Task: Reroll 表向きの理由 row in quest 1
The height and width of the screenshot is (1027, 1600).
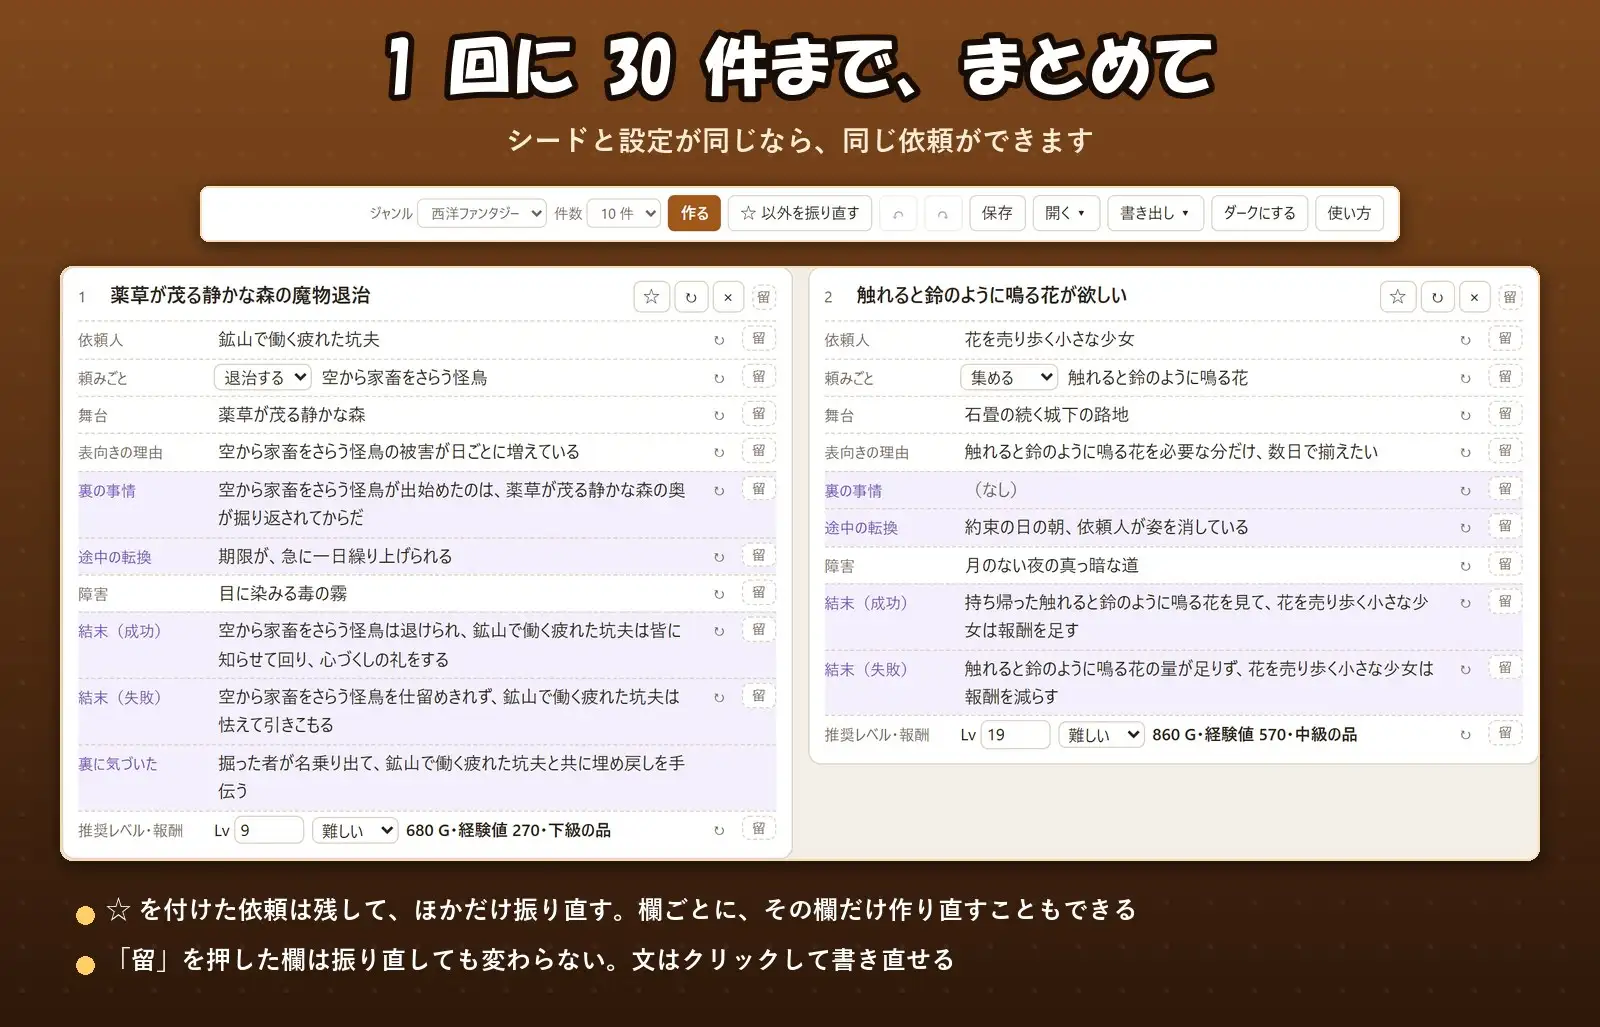Action: click(x=719, y=452)
